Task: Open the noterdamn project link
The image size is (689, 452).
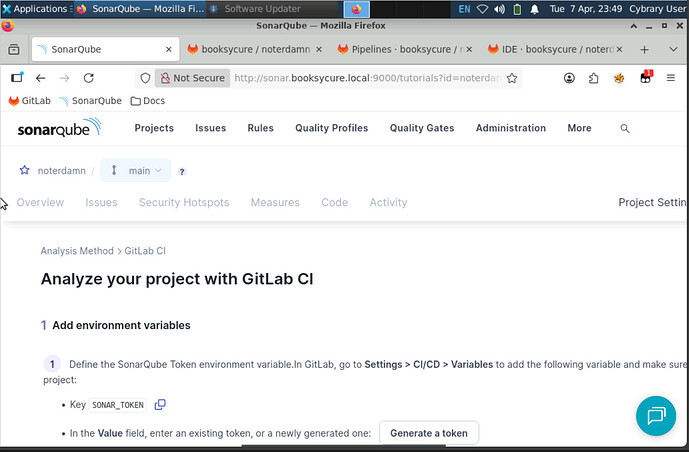Action: [62, 171]
